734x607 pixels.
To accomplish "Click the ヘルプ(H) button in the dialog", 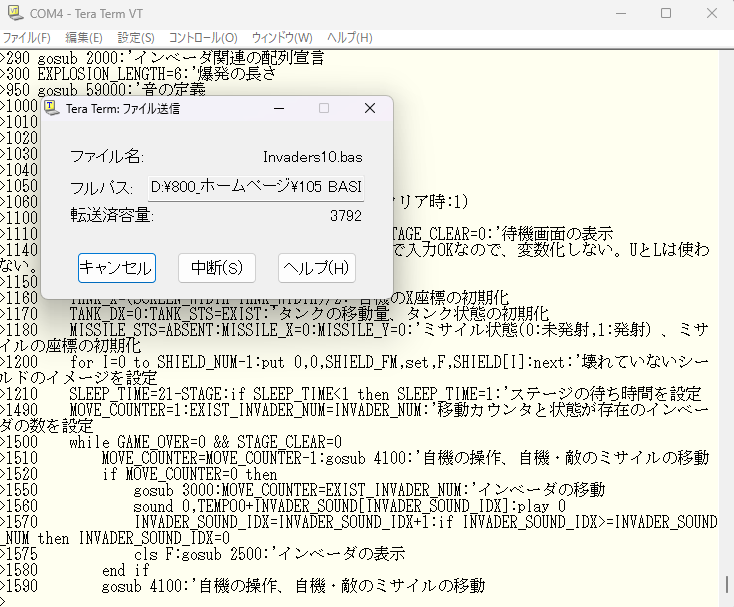I will pos(317,268).
